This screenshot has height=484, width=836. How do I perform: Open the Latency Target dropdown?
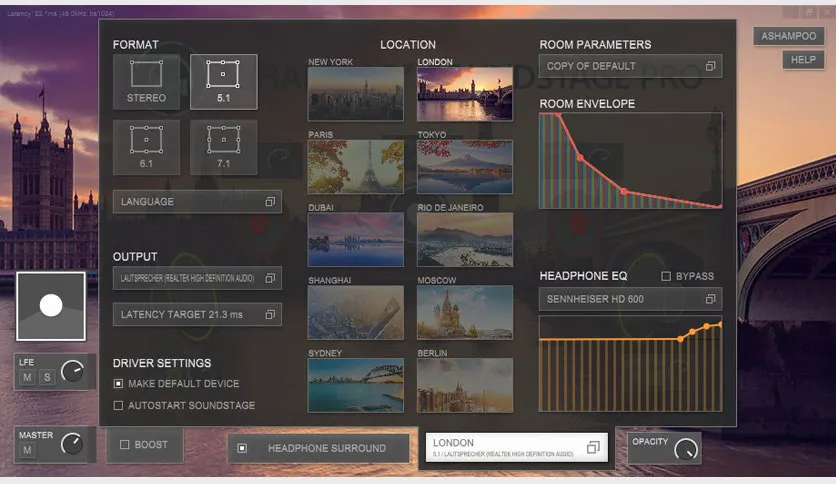197,314
